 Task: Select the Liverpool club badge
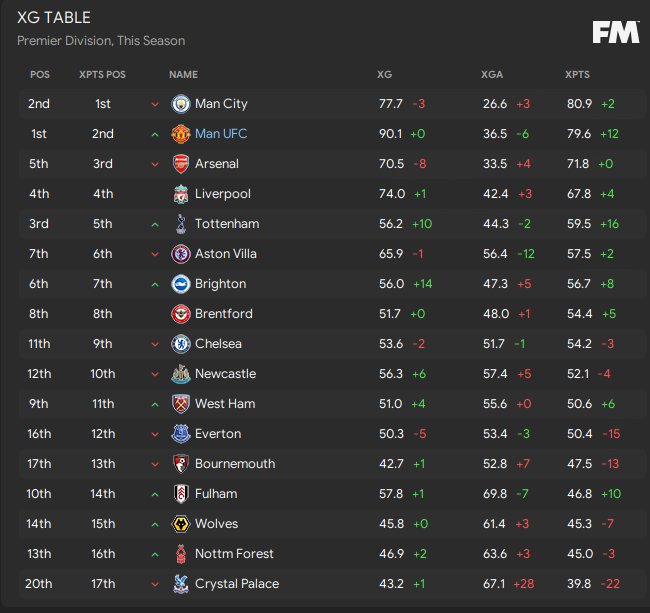coord(181,194)
